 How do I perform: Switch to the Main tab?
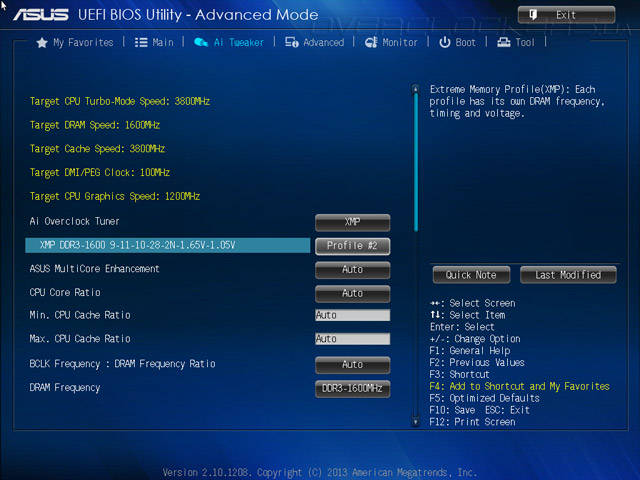pyautogui.click(x=154, y=42)
